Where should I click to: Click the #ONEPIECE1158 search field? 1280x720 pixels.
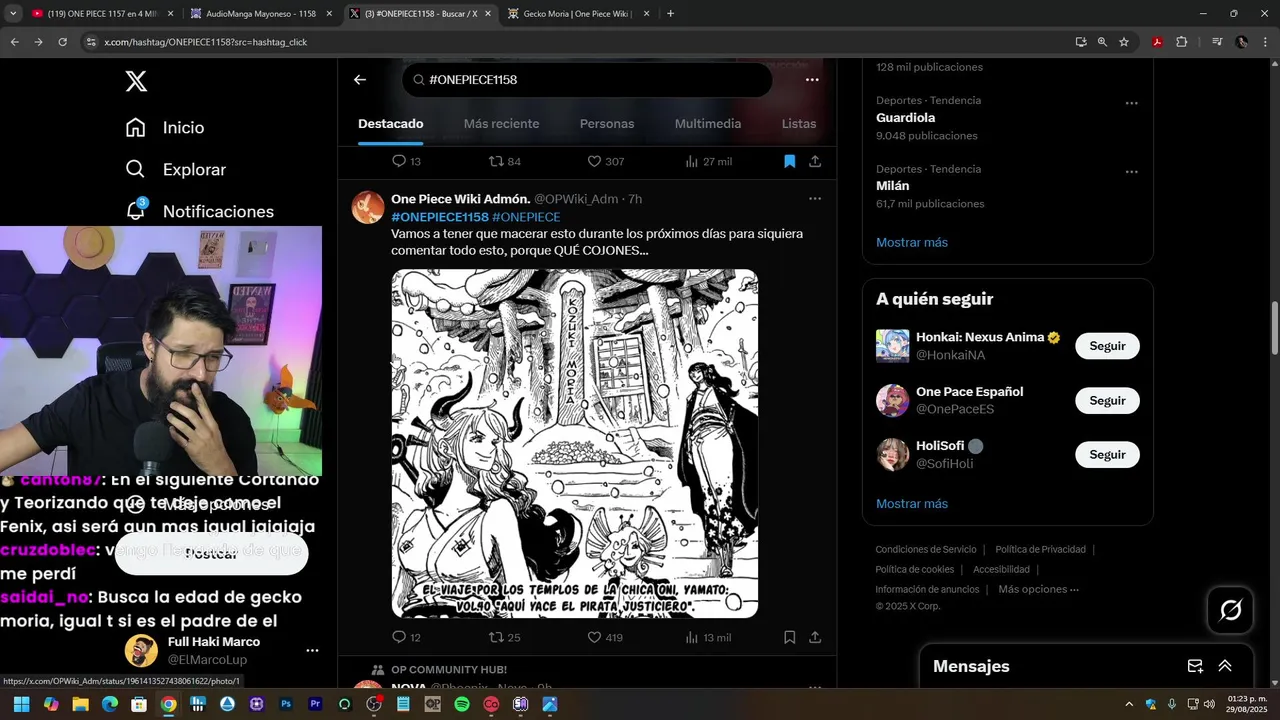pyautogui.click(x=587, y=80)
